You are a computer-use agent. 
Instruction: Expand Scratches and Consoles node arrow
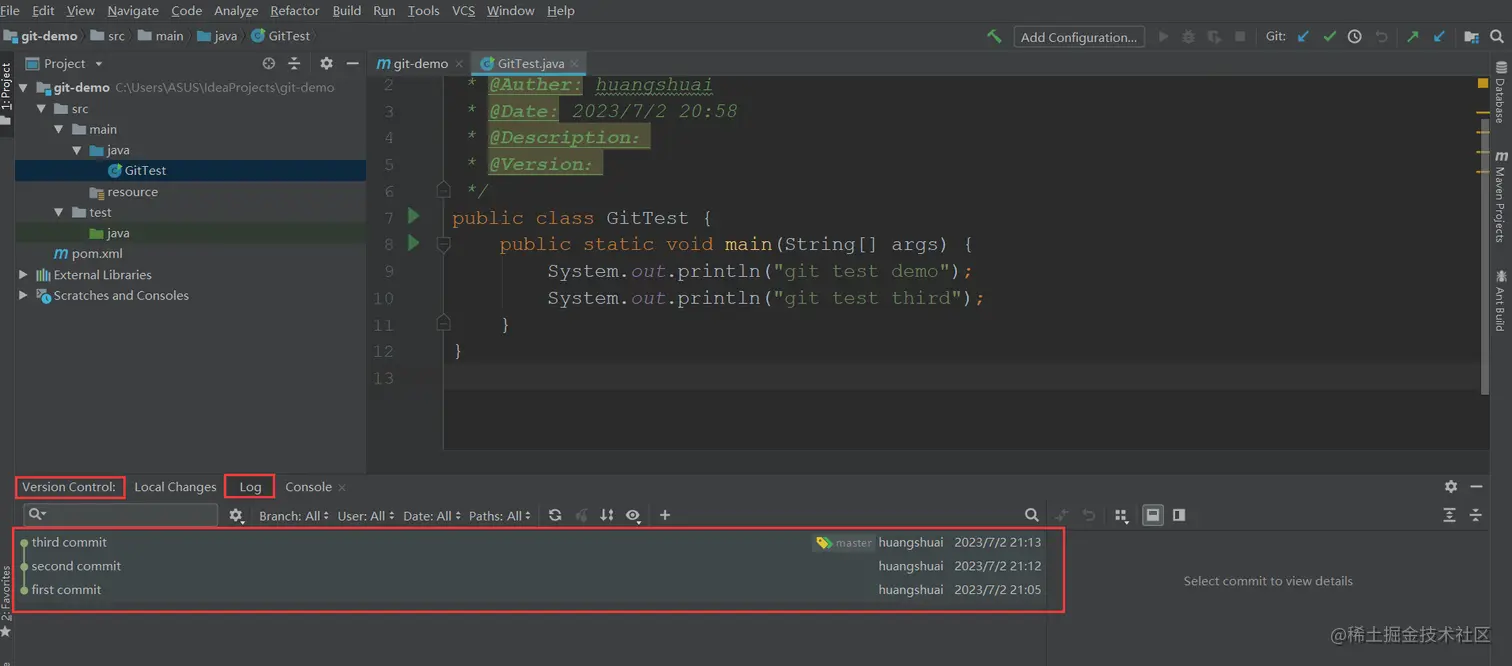pos(23,295)
